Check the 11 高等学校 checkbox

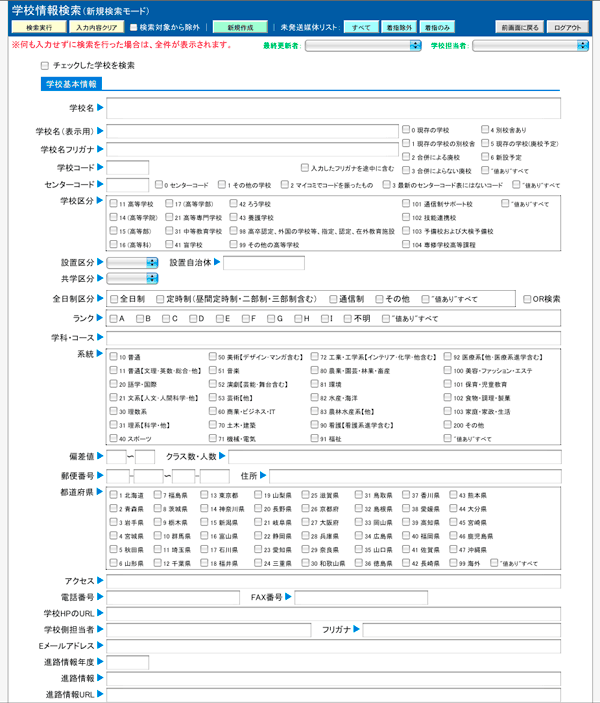(x=113, y=204)
